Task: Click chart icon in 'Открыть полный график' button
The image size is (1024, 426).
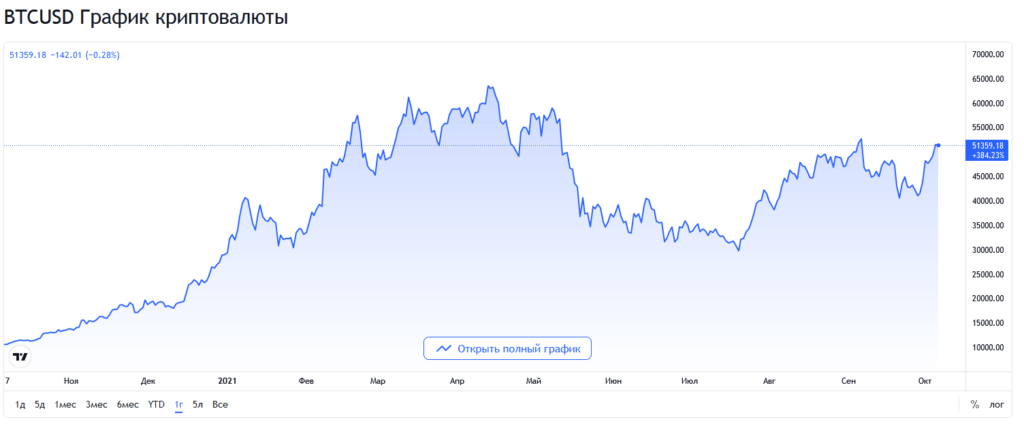Action: 440,349
